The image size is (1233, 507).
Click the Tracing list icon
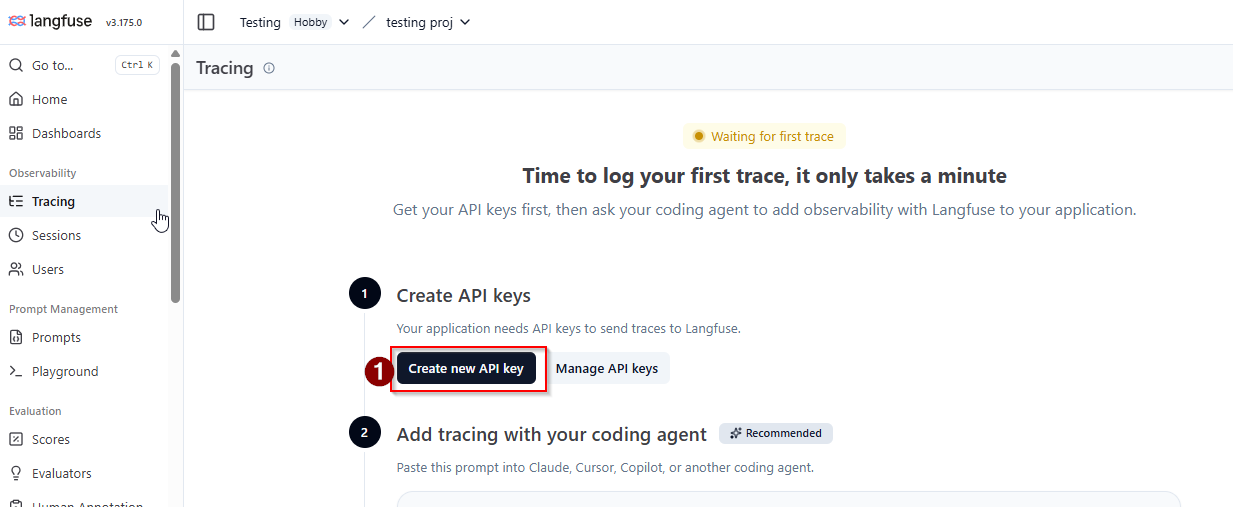click(16, 201)
